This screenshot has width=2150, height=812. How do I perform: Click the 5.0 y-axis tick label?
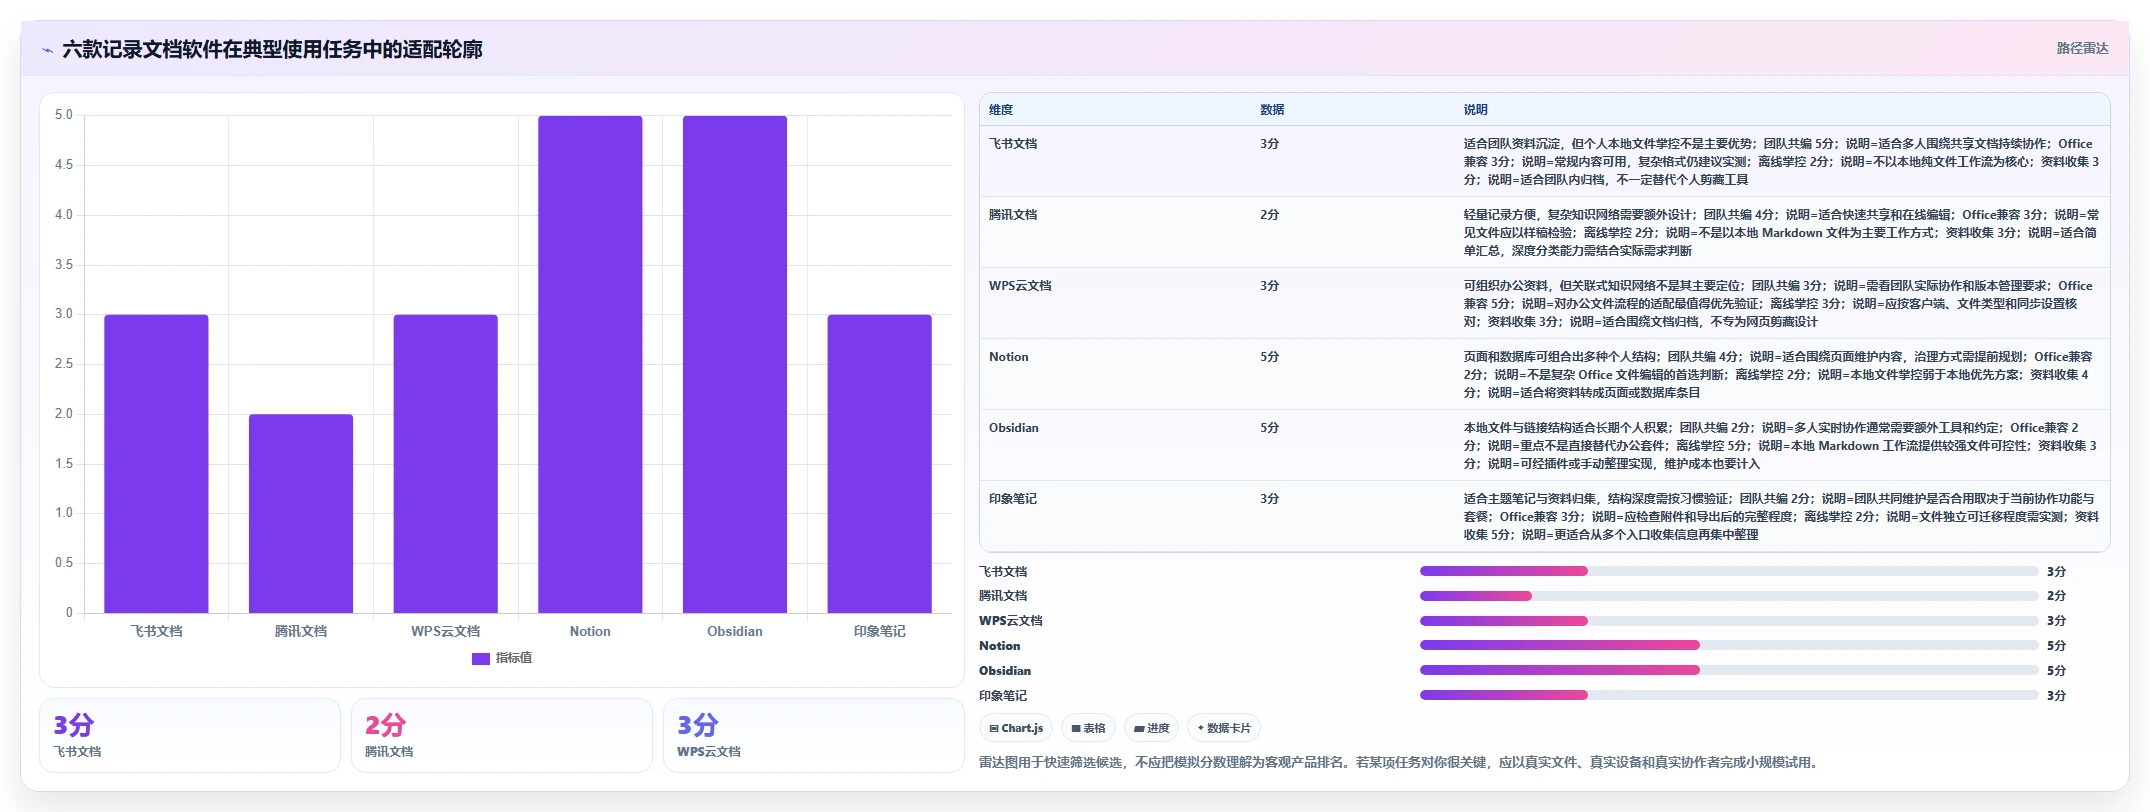64,115
